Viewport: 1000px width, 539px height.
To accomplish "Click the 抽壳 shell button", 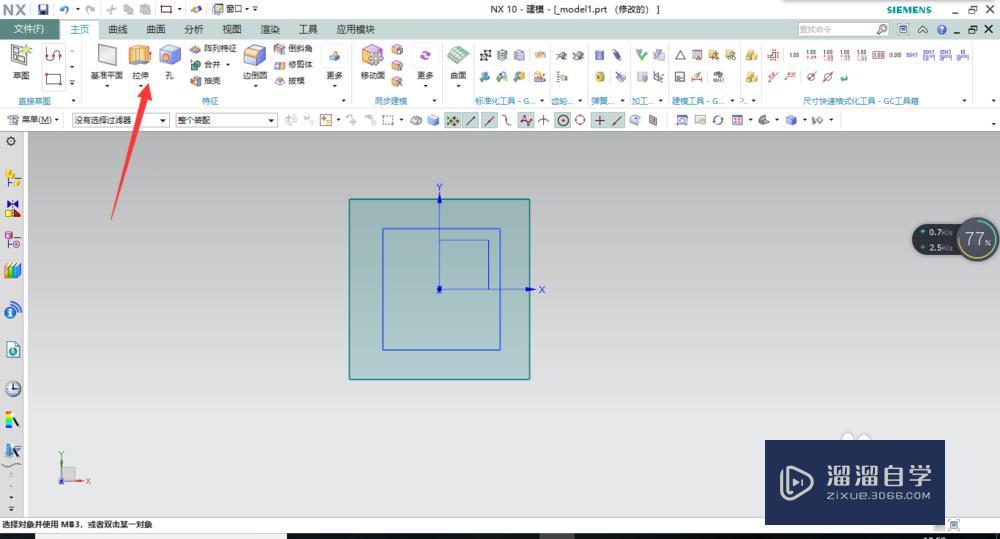I will pyautogui.click(x=205, y=80).
